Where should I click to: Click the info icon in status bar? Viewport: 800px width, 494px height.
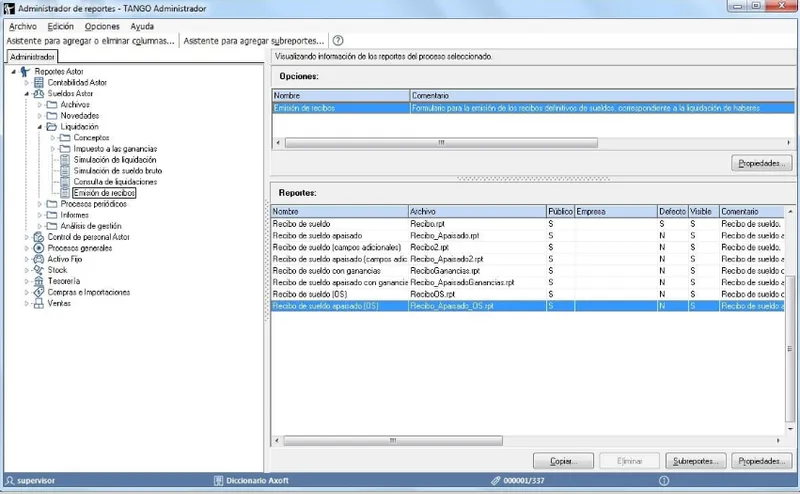click(x=664, y=481)
